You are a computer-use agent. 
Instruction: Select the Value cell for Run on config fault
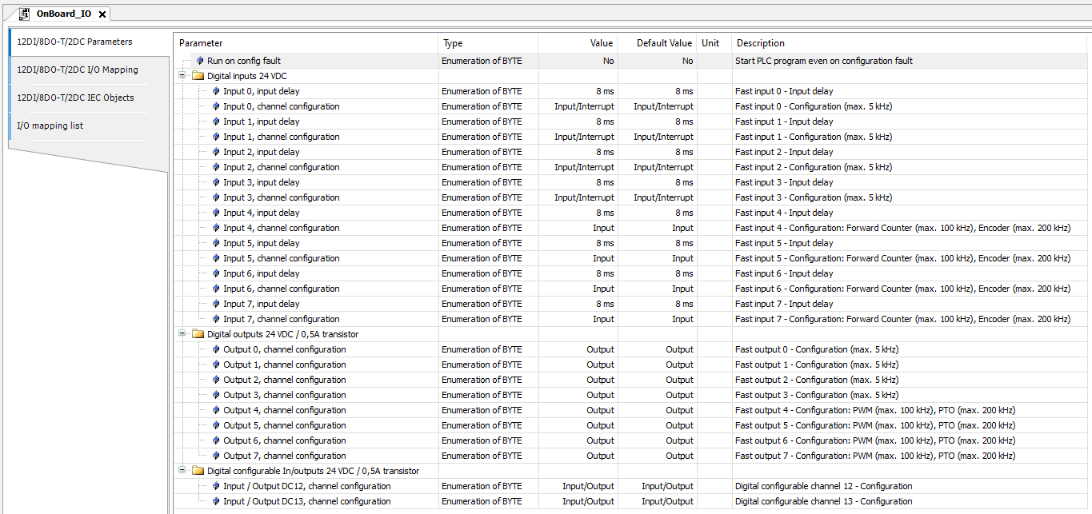pyautogui.click(x=577, y=61)
